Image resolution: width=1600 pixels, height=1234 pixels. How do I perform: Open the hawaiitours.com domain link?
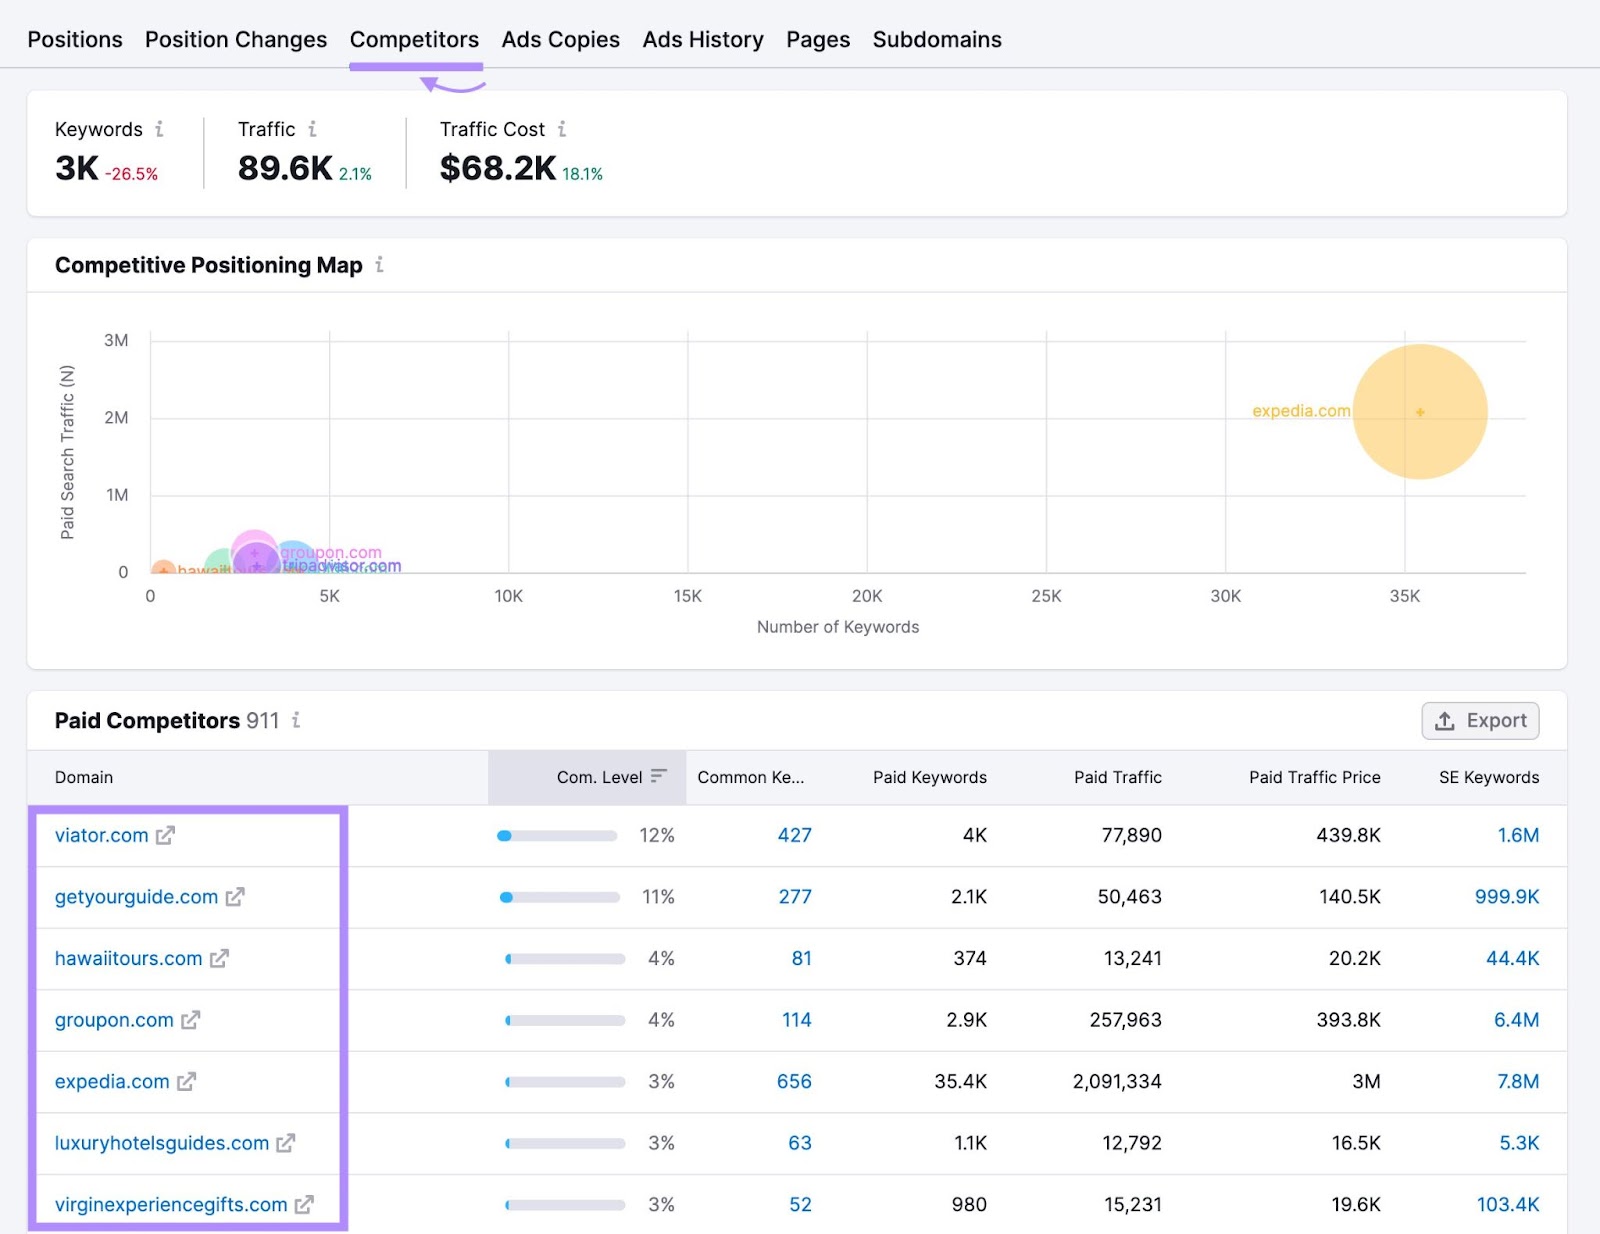point(128,958)
